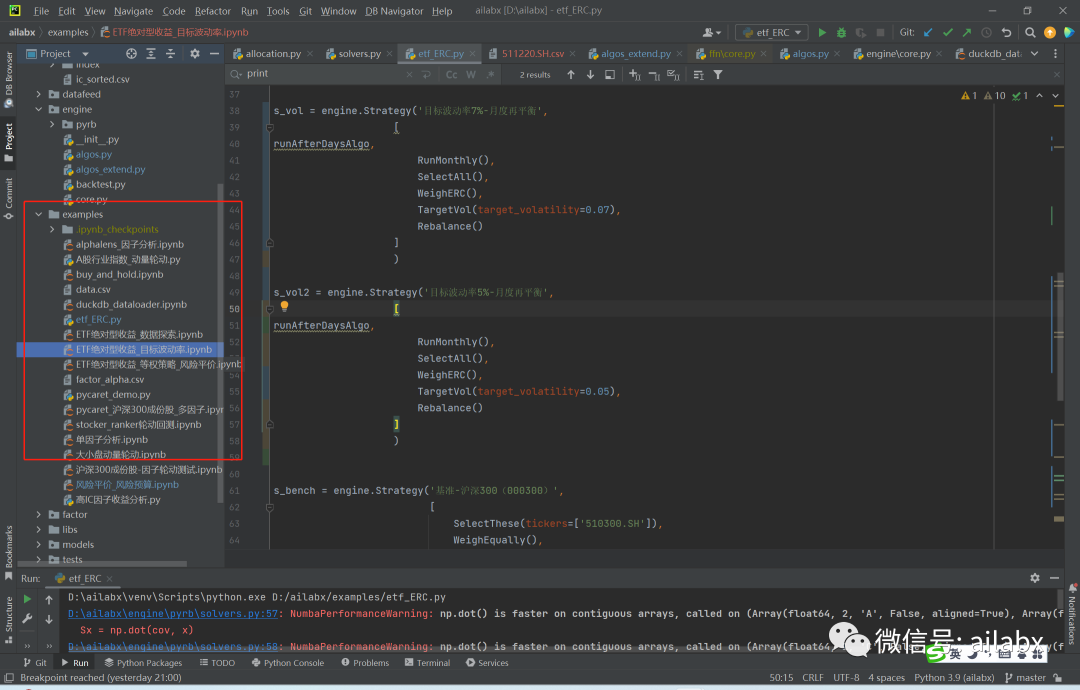The width and height of the screenshot is (1080, 690).
Task: Click the Git commit checkmark icon
Action: click(948, 32)
